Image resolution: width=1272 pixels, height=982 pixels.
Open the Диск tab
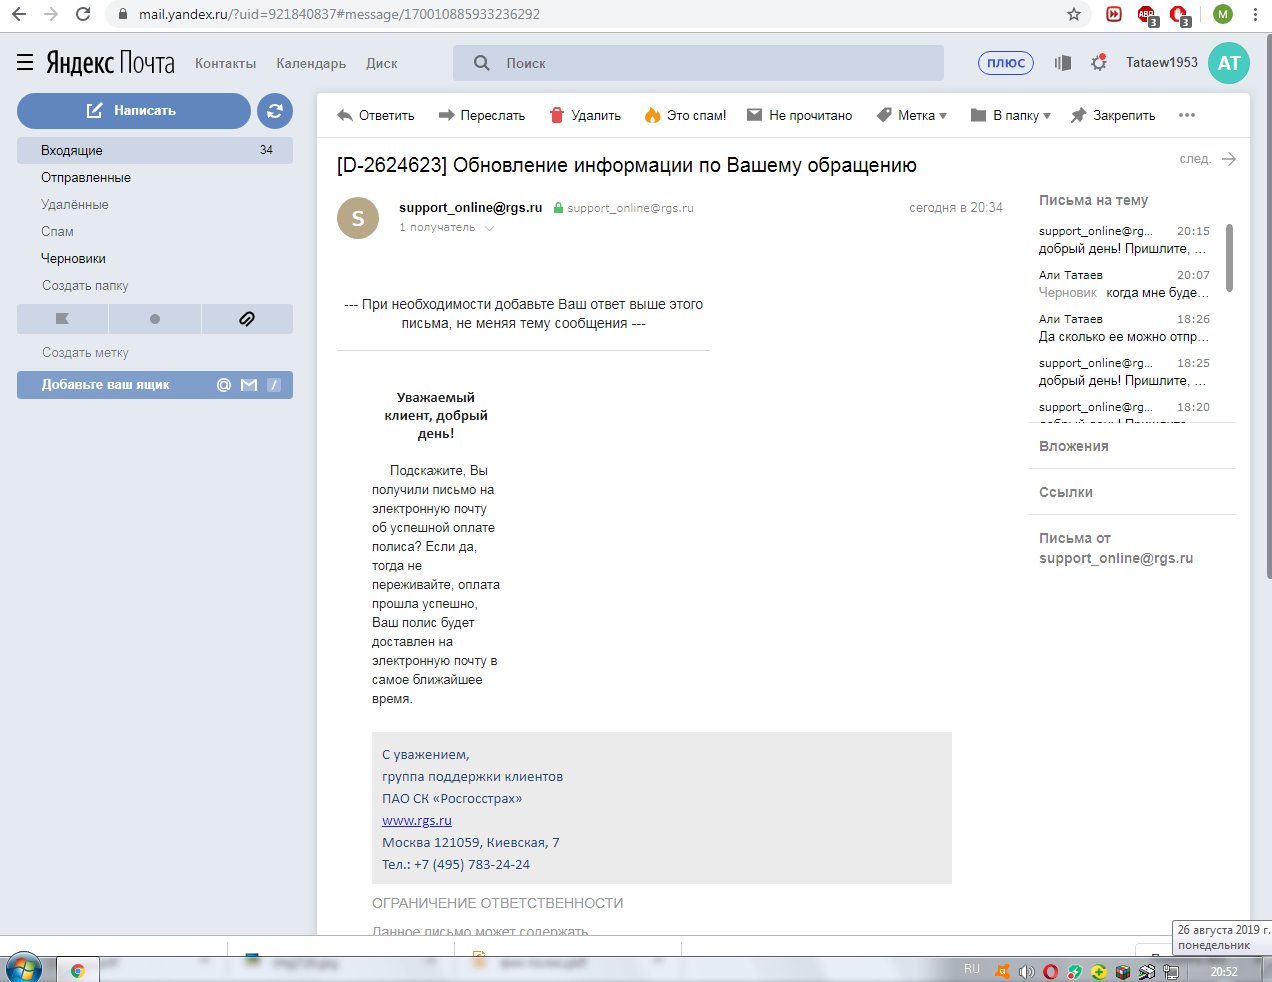381,63
